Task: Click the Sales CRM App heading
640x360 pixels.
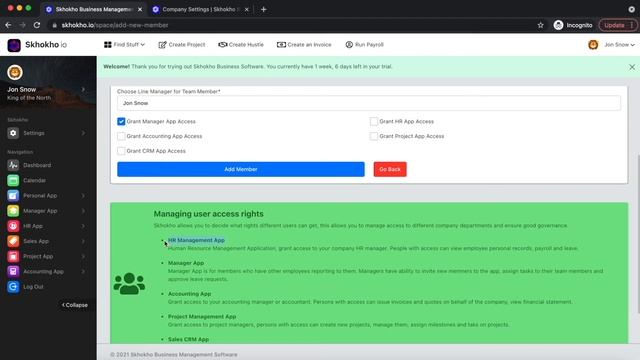Action: (x=189, y=340)
